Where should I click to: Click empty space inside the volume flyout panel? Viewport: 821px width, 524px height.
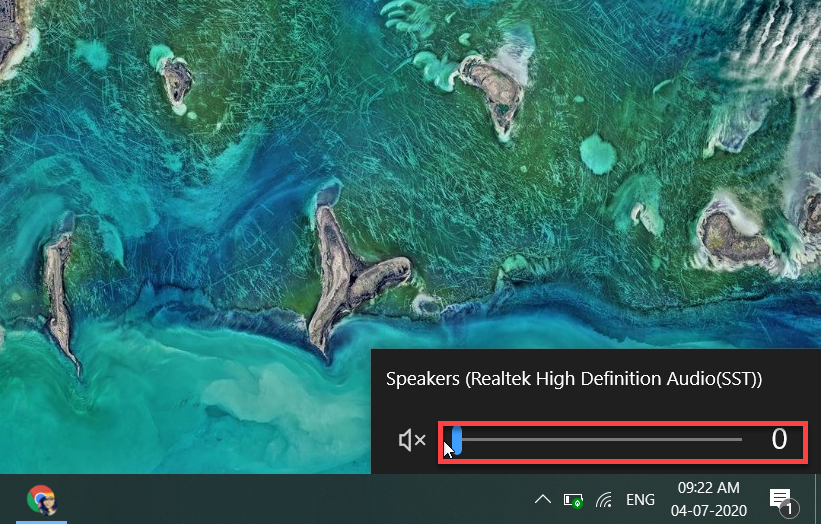tap(600, 410)
